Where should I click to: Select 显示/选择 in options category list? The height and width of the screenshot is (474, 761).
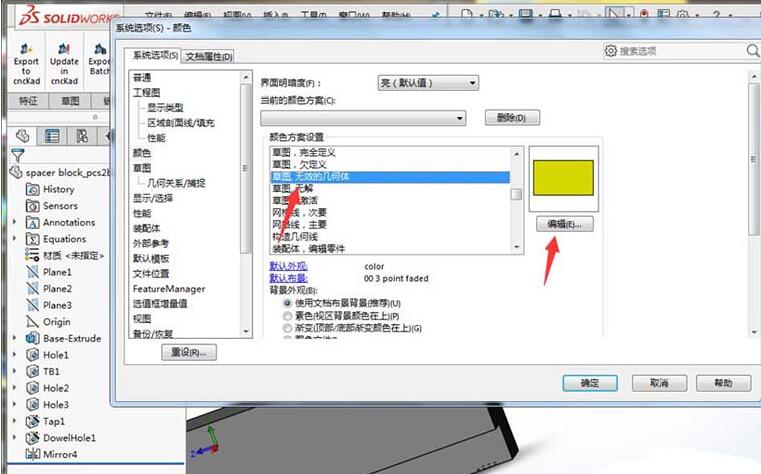(153, 198)
